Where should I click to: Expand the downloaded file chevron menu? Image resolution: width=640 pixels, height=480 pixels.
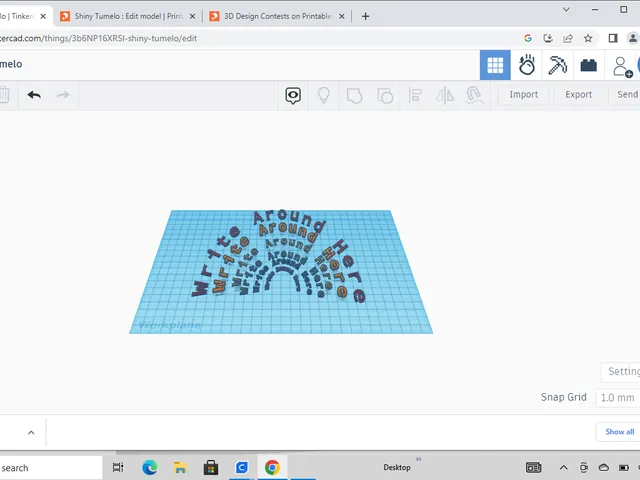tap(31, 433)
